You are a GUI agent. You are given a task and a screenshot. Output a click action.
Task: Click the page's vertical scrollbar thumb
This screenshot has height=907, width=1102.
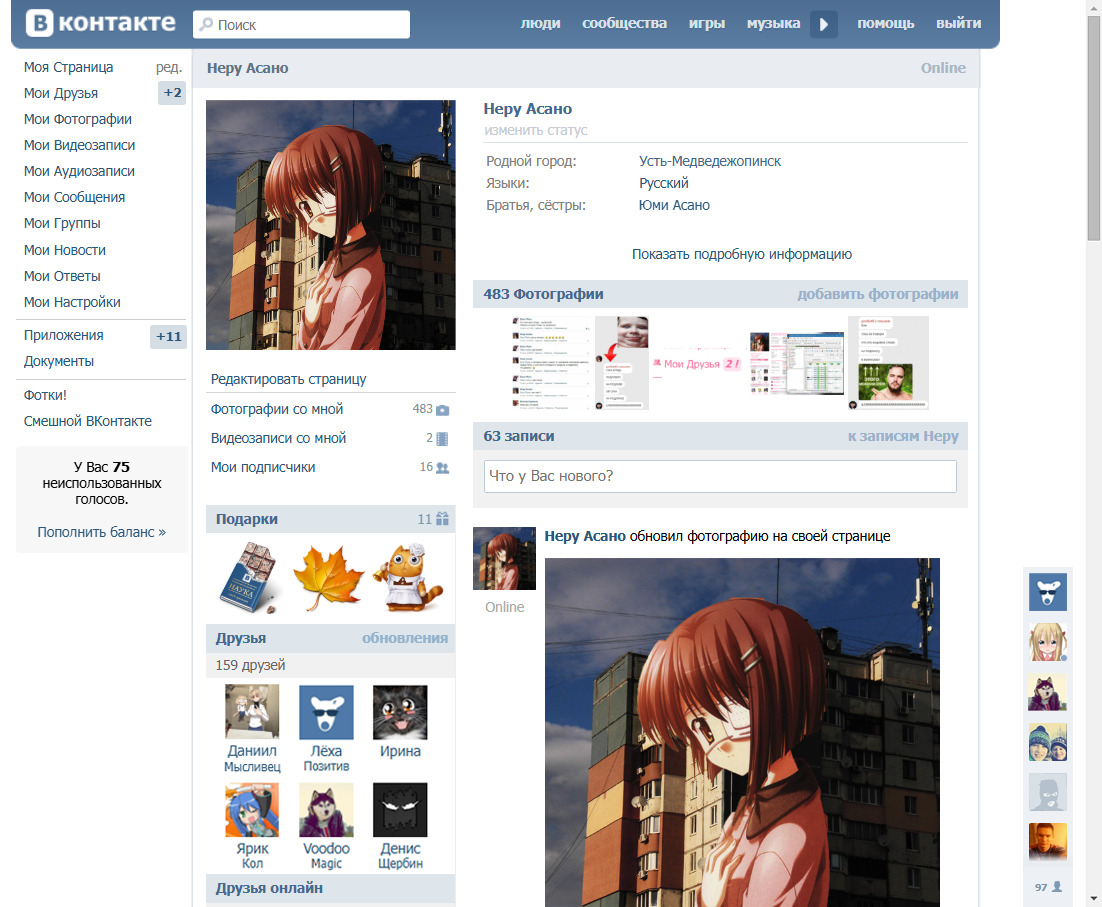(1094, 129)
